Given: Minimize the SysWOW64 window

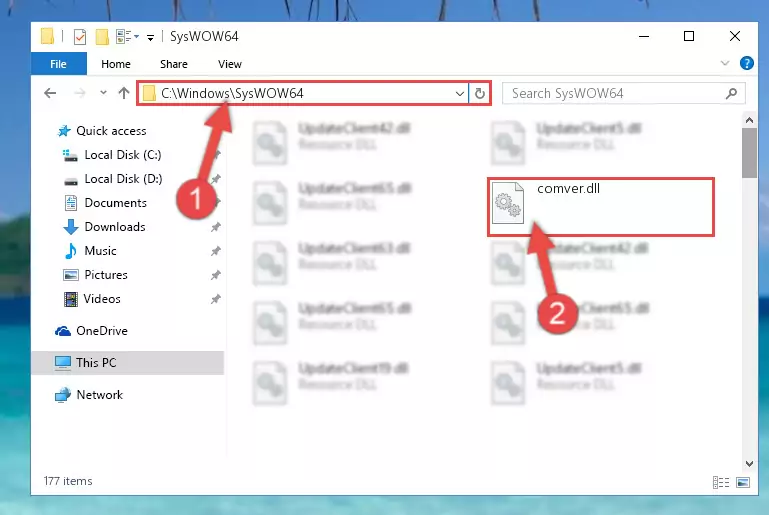Looking at the screenshot, I should coord(644,36).
